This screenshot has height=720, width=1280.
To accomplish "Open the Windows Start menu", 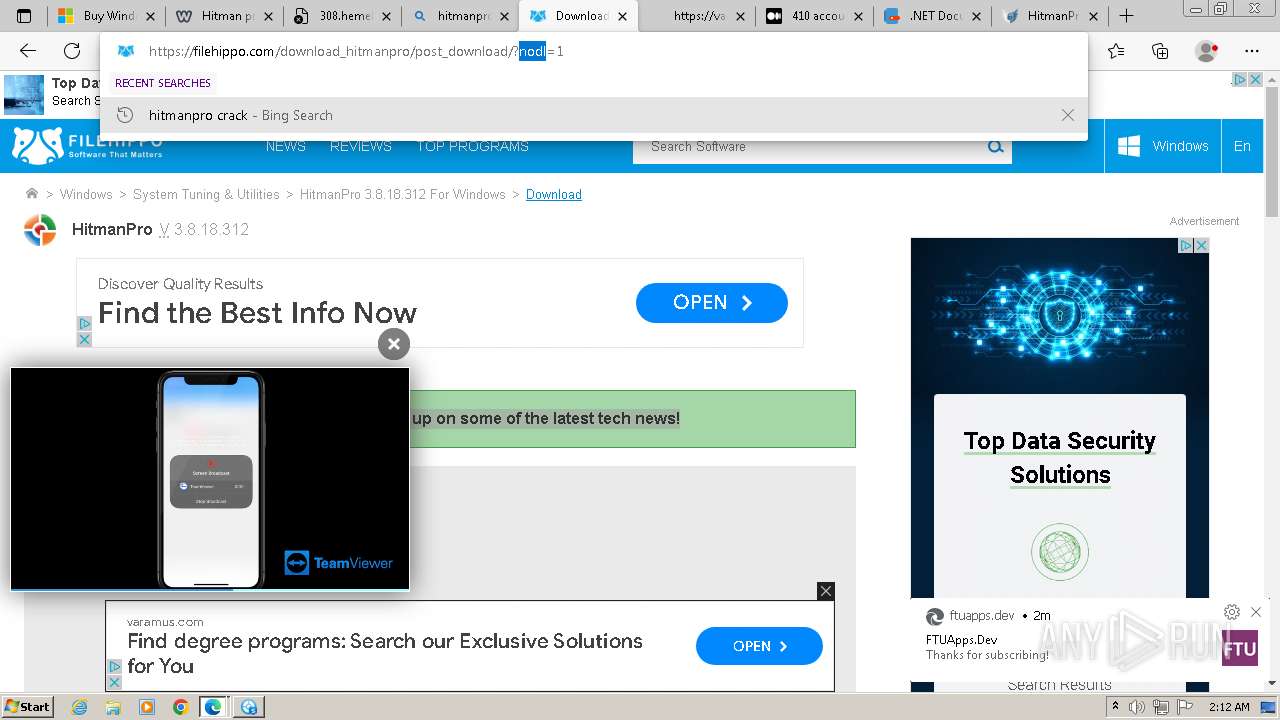I will (28, 706).
